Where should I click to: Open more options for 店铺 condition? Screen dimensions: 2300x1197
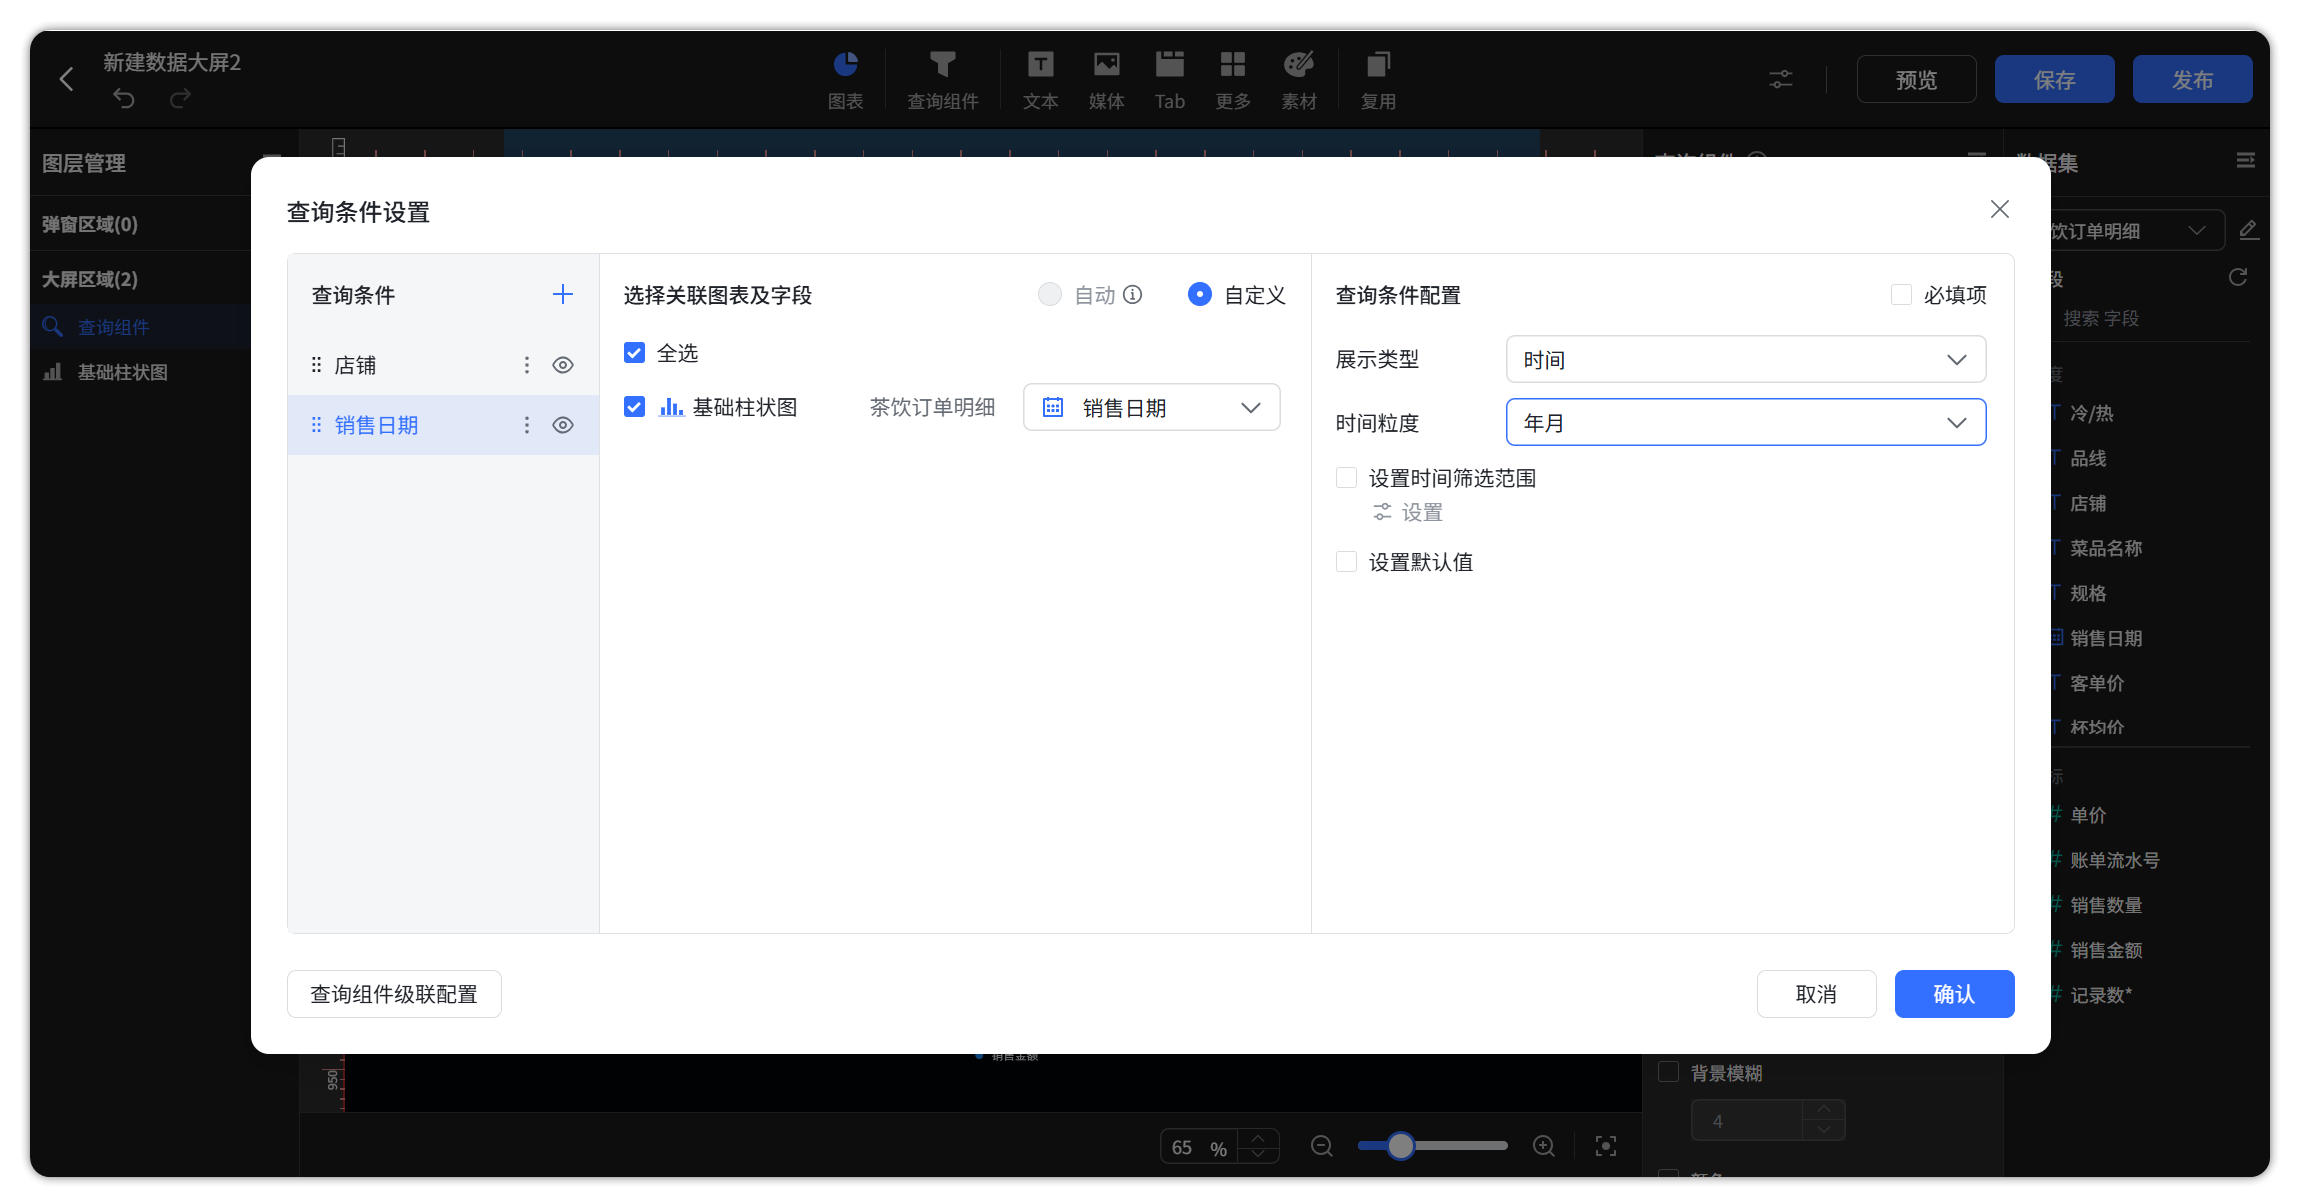point(527,365)
